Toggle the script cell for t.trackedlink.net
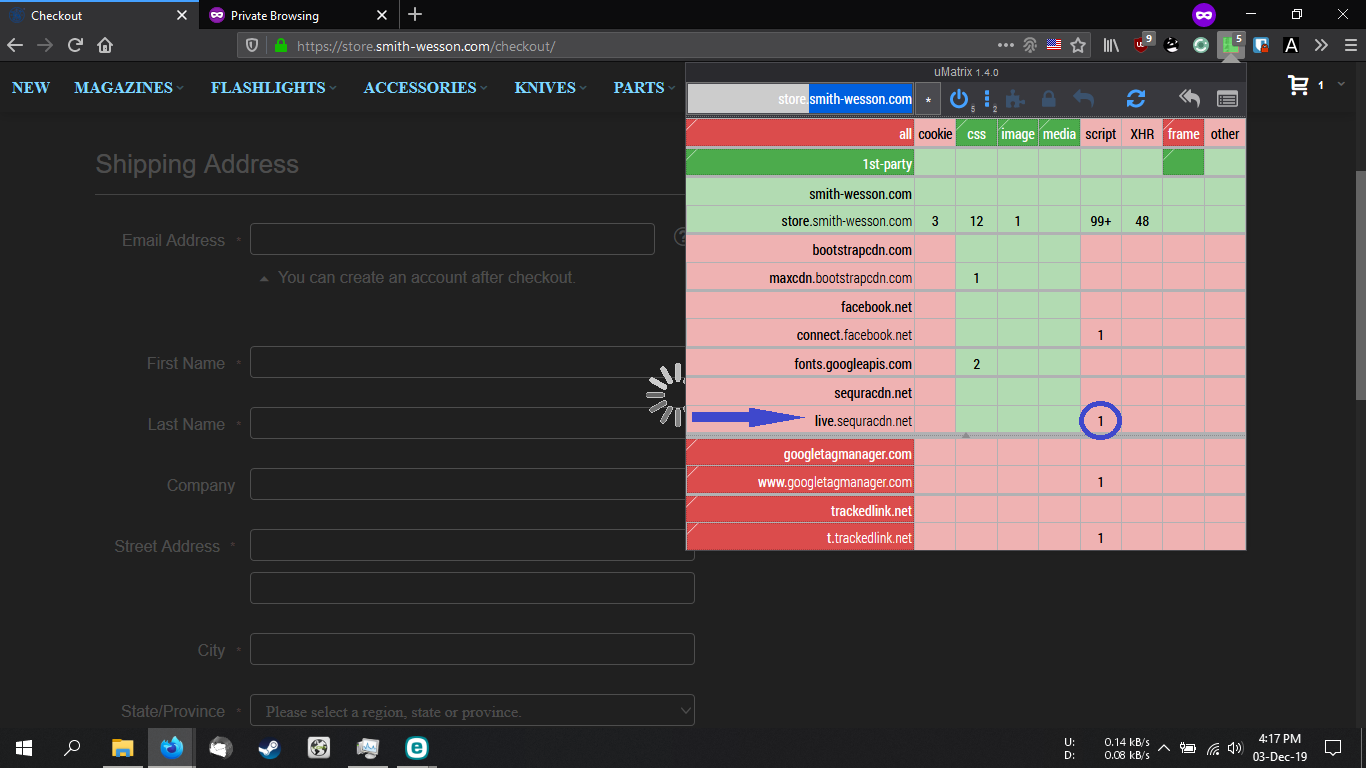The image size is (1366, 768). click(1100, 538)
